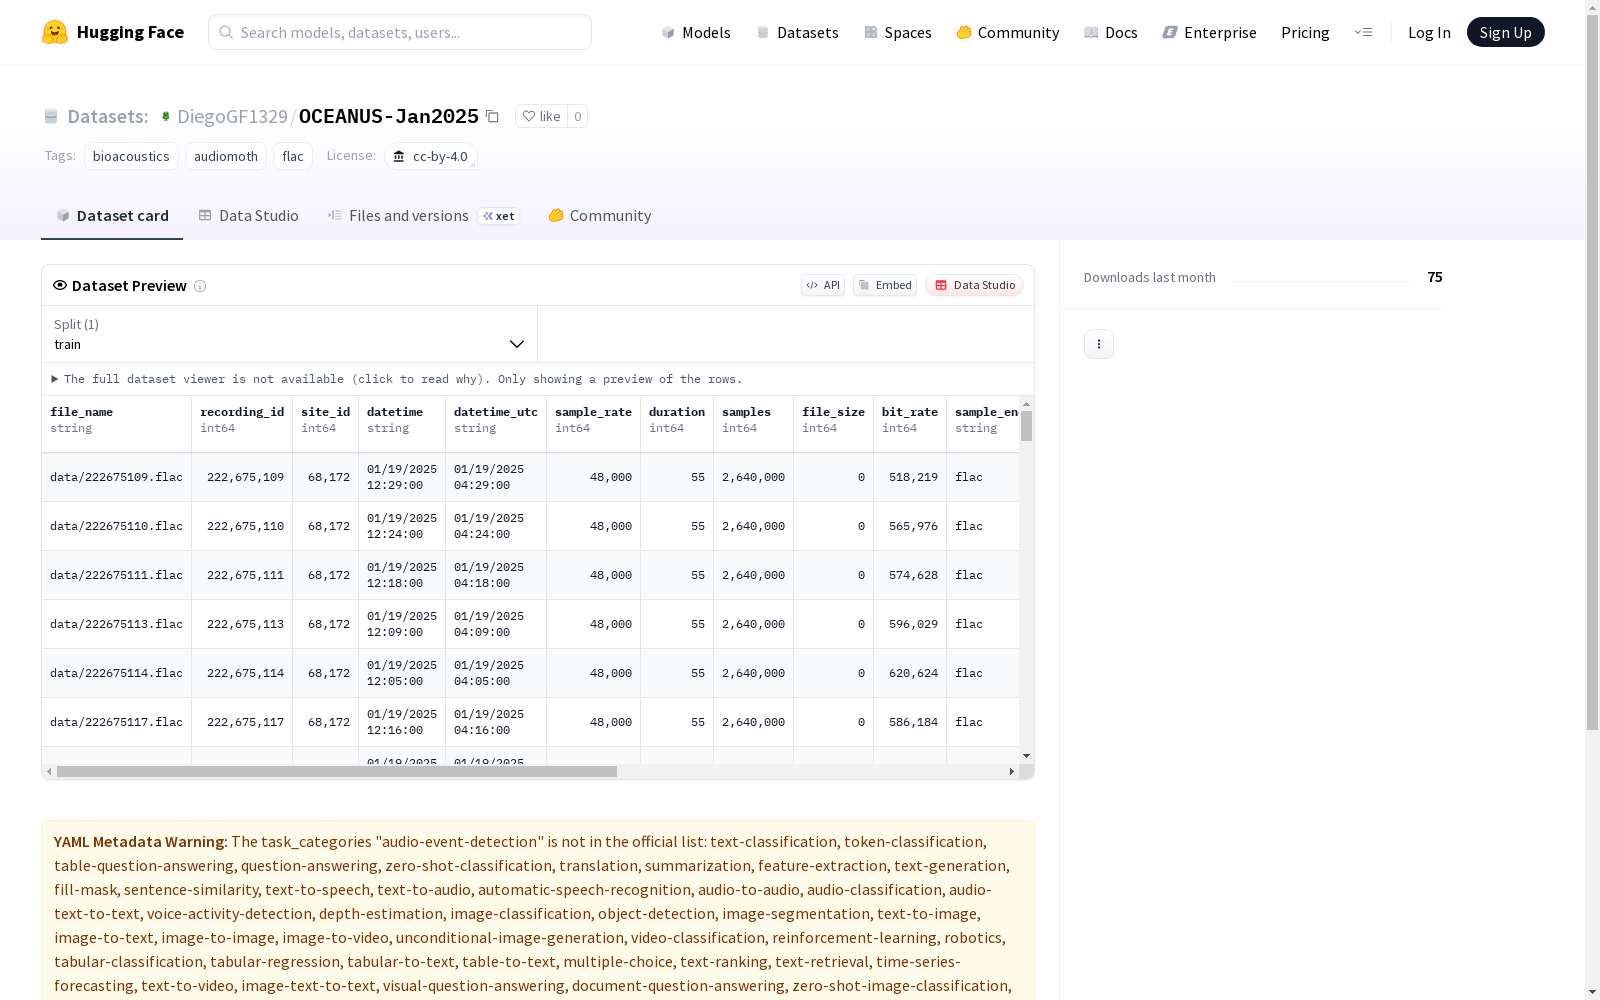This screenshot has width=1600, height=1000.
Task: Open the Models menu item
Action: pyautogui.click(x=696, y=32)
